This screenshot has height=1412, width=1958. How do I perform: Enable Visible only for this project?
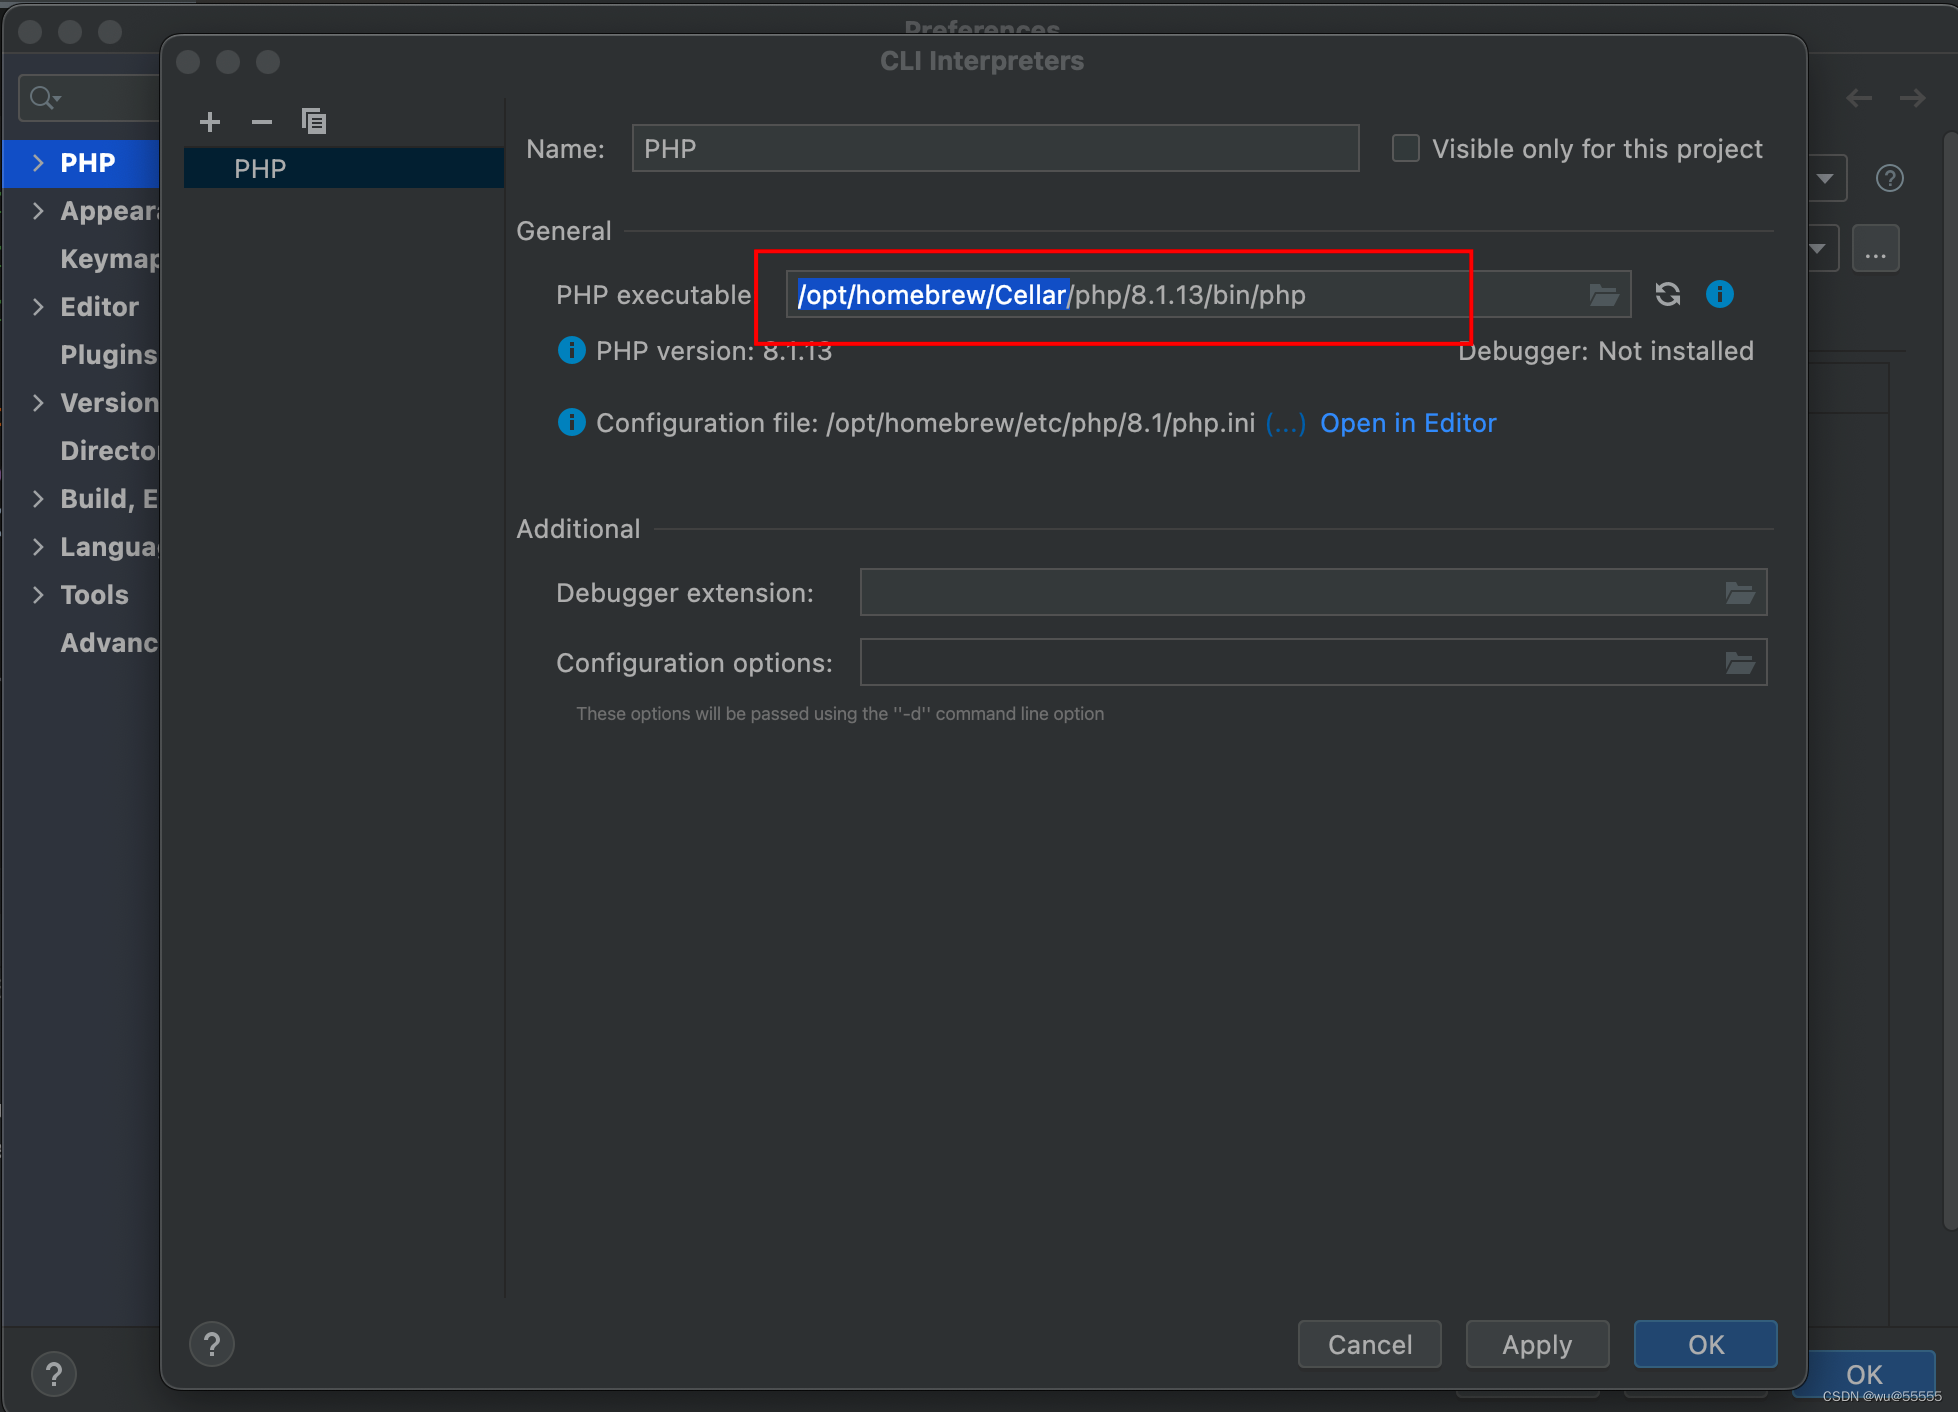1406,149
